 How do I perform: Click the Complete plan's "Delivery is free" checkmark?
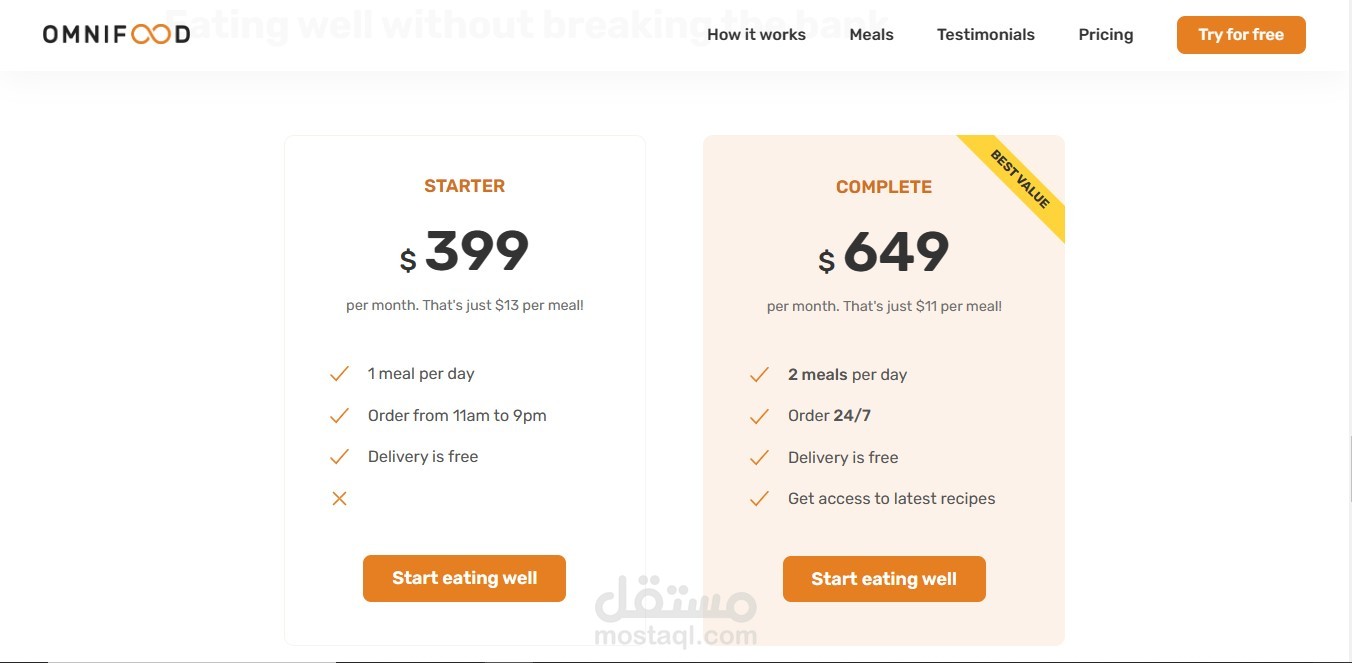pyautogui.click(x=759, y=457)
